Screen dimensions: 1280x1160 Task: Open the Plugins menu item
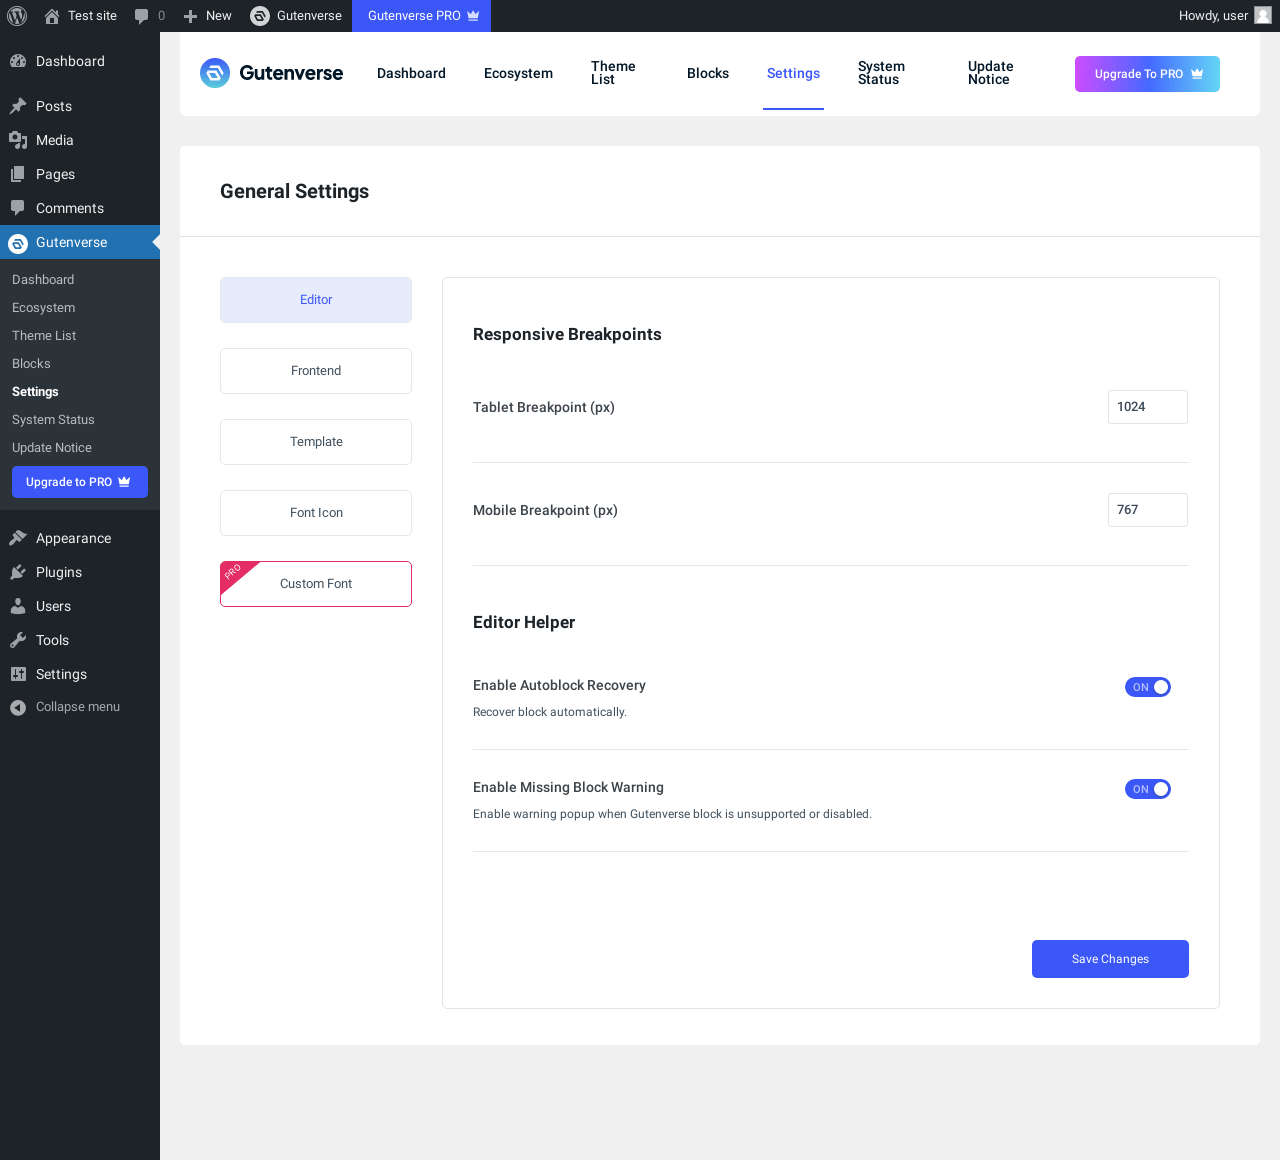pyautogui.click(x=80, y=572)
